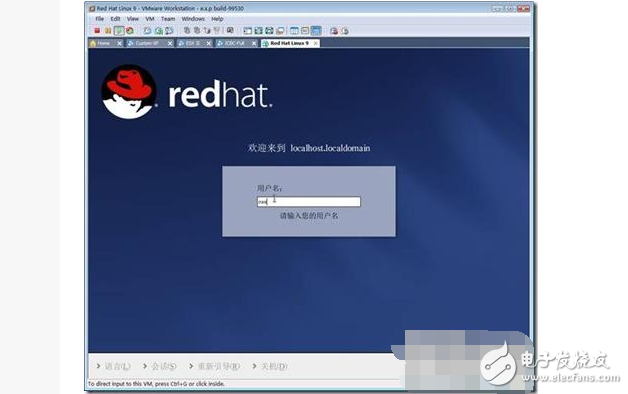Click the green Power On toolbar icon
The image size is (628, 394).
coord(119,30)
